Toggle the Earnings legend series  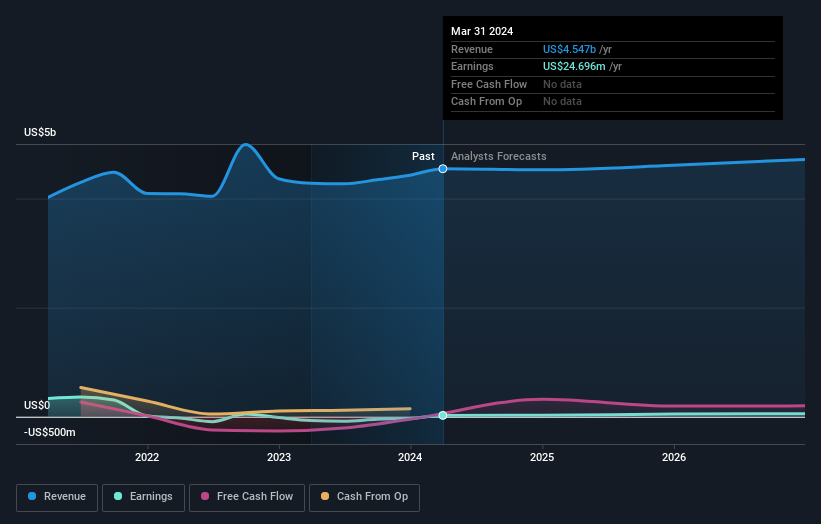click(143, 497)
